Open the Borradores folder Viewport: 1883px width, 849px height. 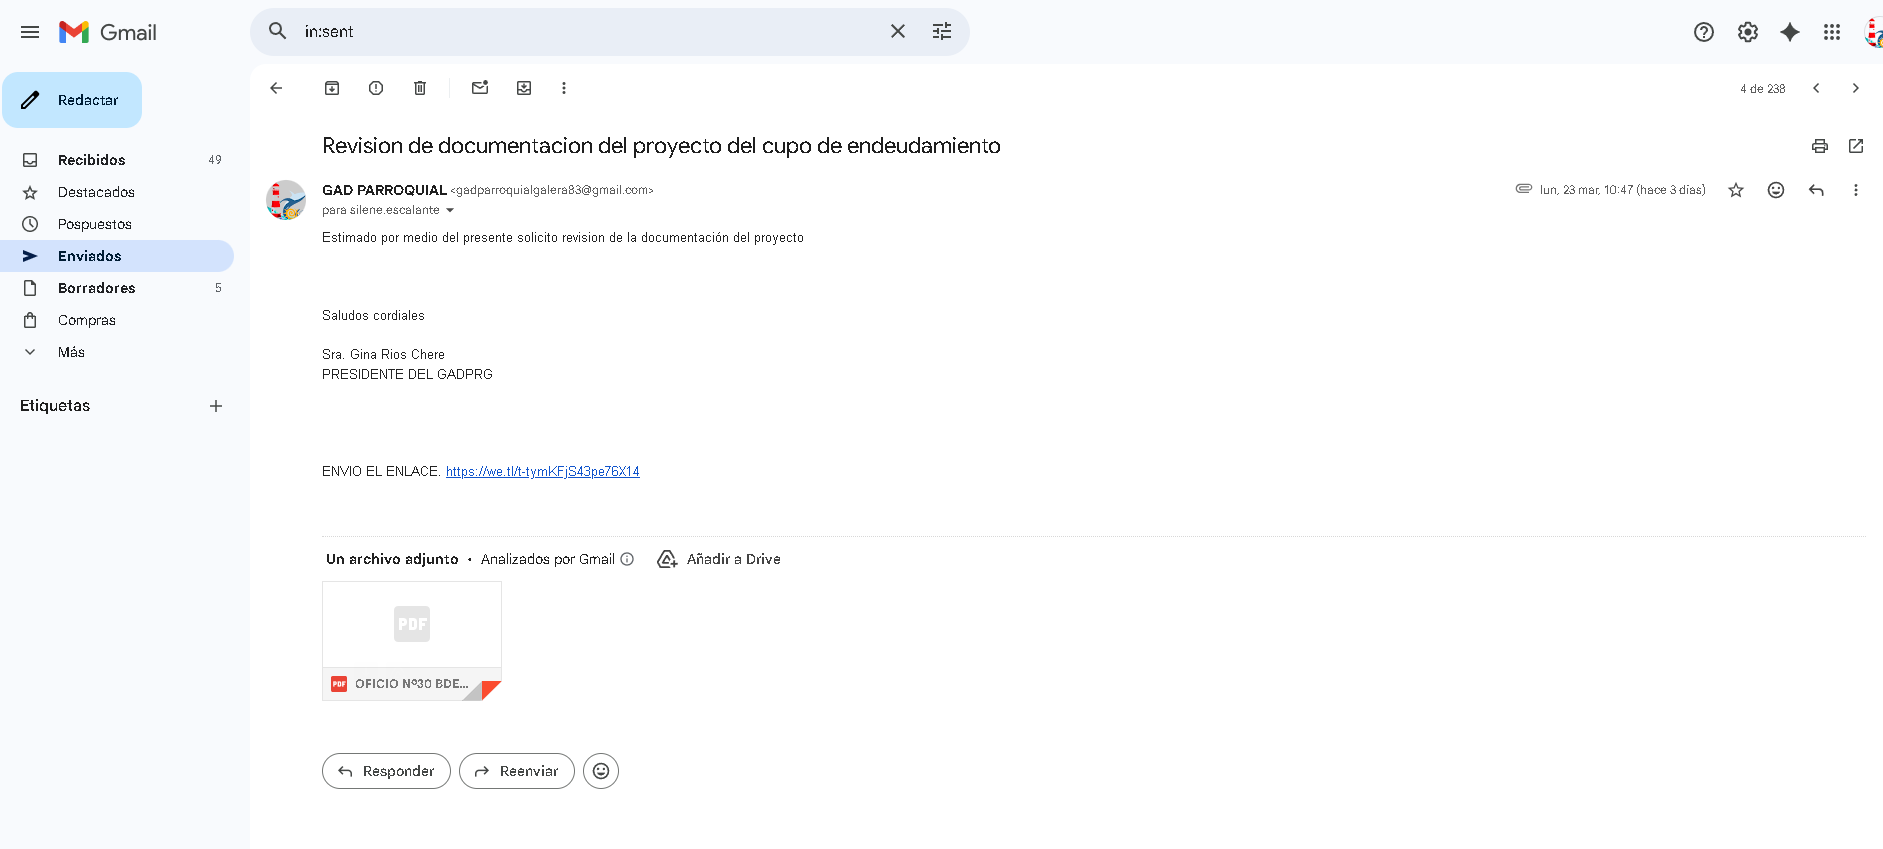(x=96, y=288)
